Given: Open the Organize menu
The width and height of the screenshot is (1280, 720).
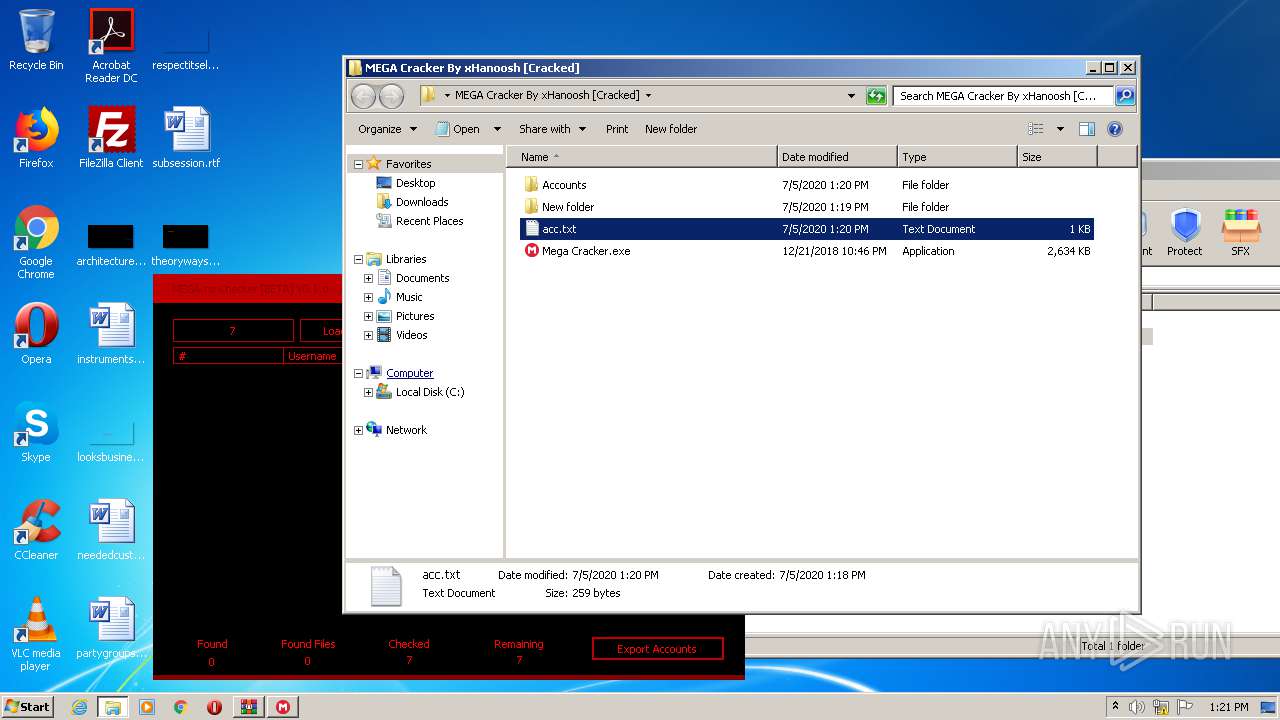Looking at the screenshot, I should [386, 129].
